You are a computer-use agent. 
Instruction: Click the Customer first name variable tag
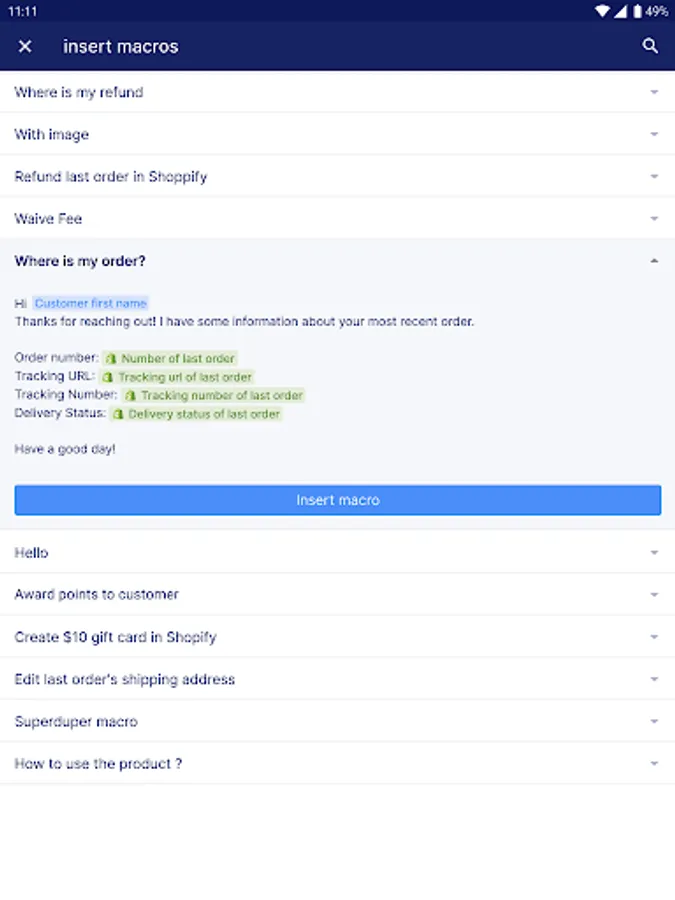coord(90,303)
